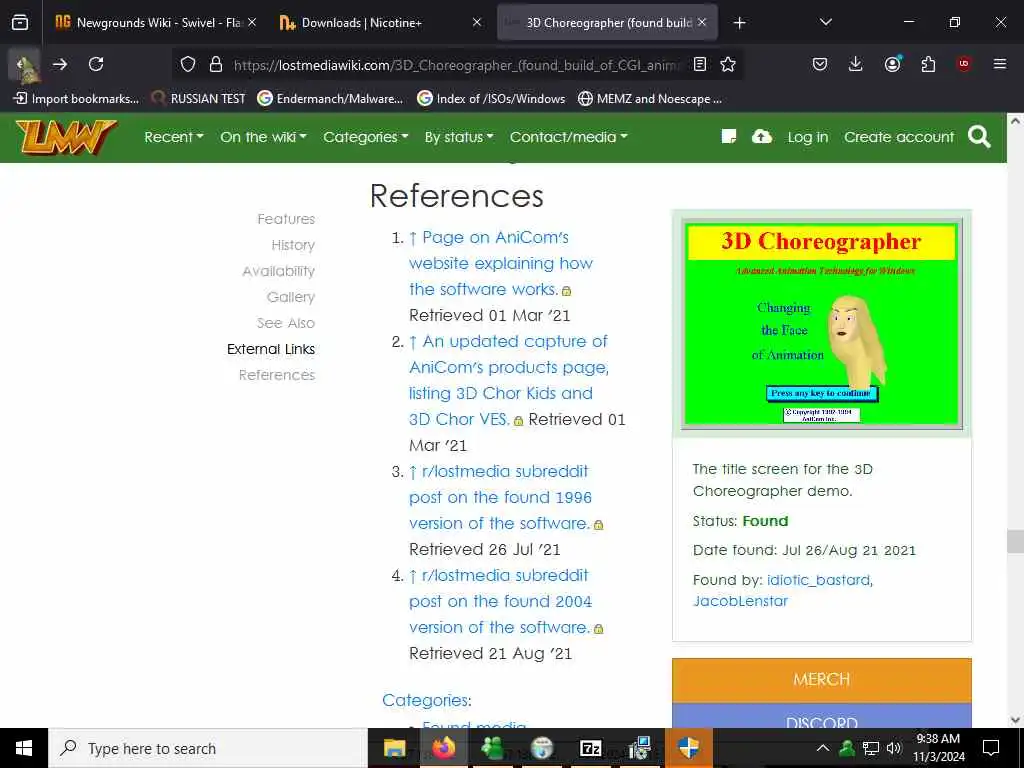Open the RUSSIAN TEST bookmark

pyautogui.click(x=198, y=99)
